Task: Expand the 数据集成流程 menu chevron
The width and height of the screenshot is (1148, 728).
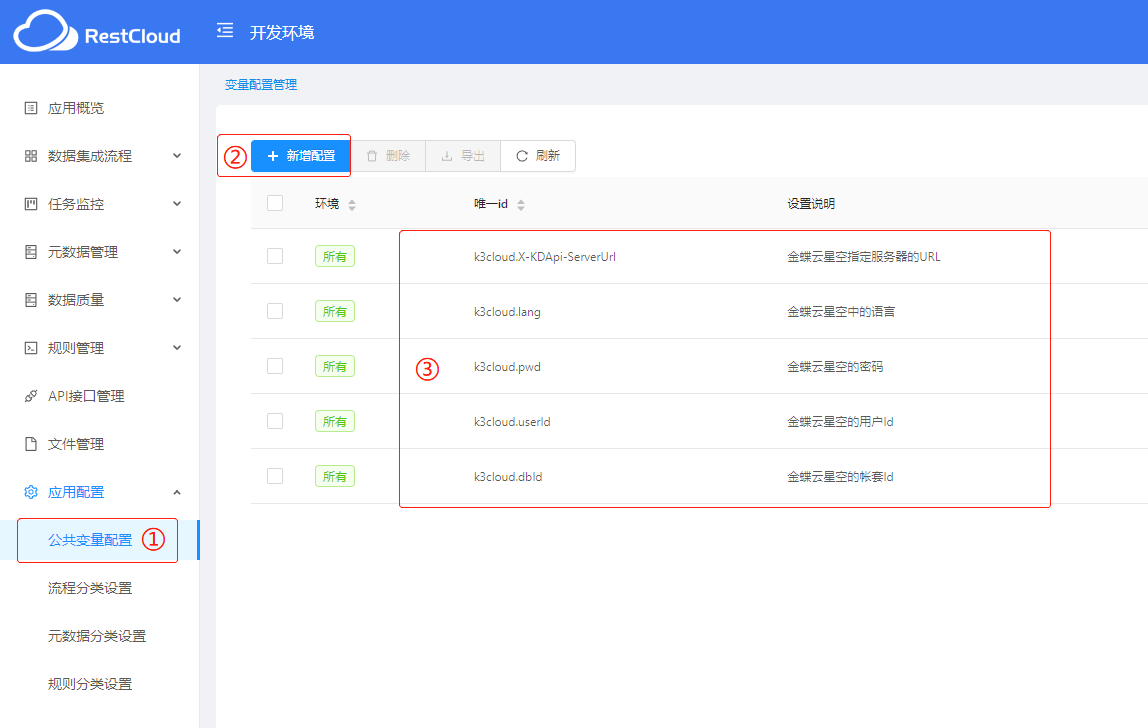Action: (177, 156)
